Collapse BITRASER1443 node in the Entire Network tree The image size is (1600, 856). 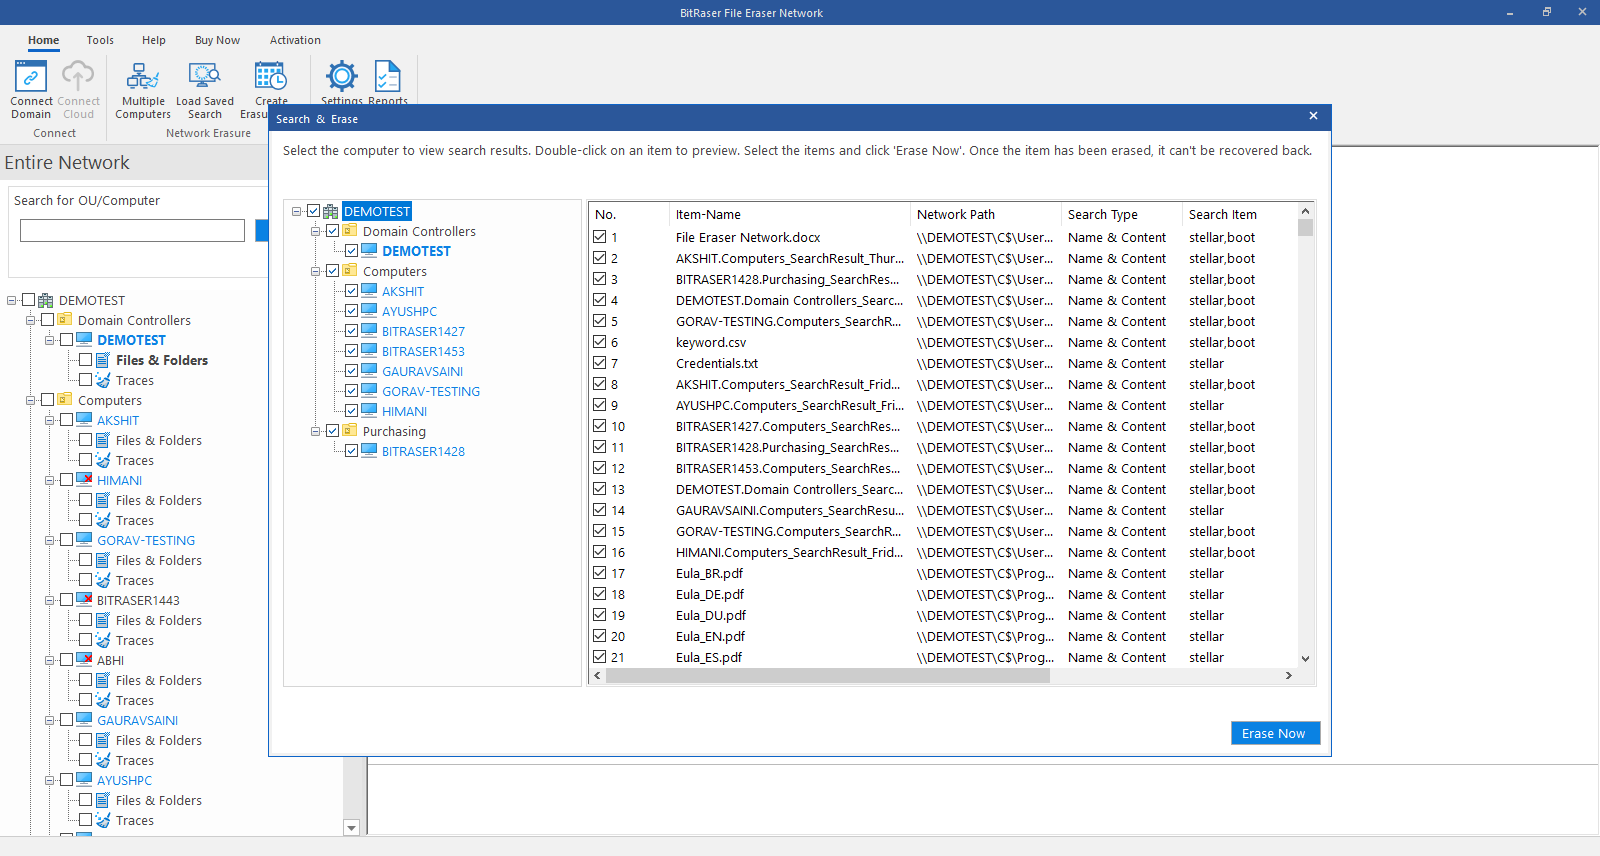50,600
